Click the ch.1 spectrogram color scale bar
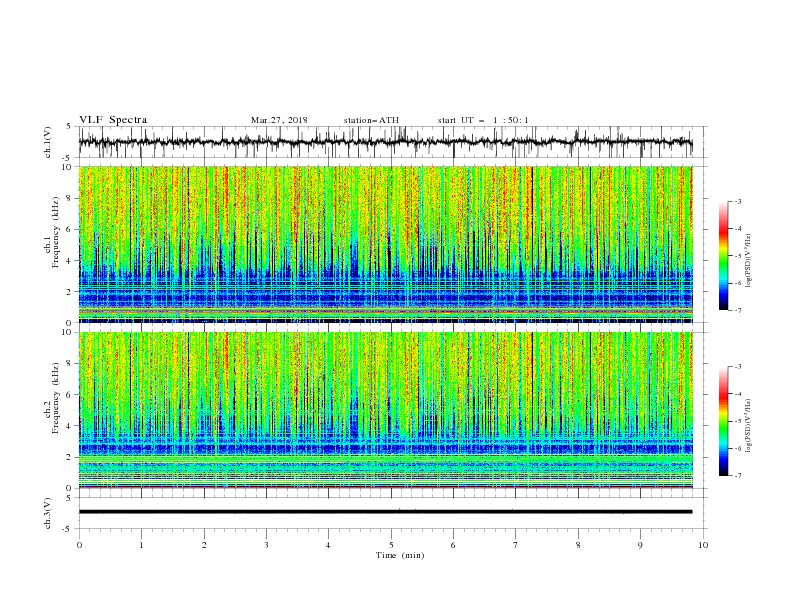 click(723, 256)
